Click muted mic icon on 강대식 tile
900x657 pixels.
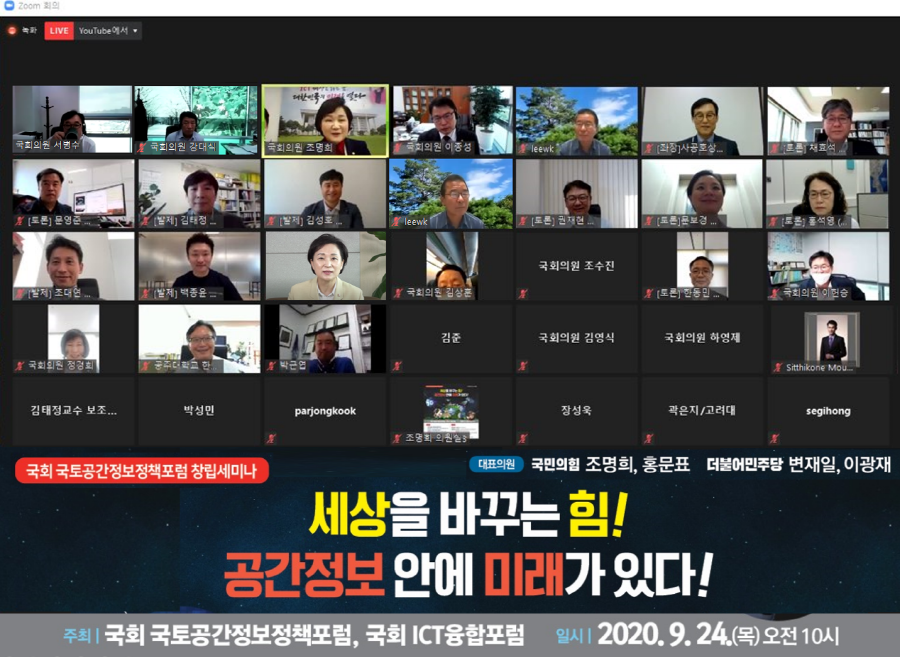(x=143, y=147)
